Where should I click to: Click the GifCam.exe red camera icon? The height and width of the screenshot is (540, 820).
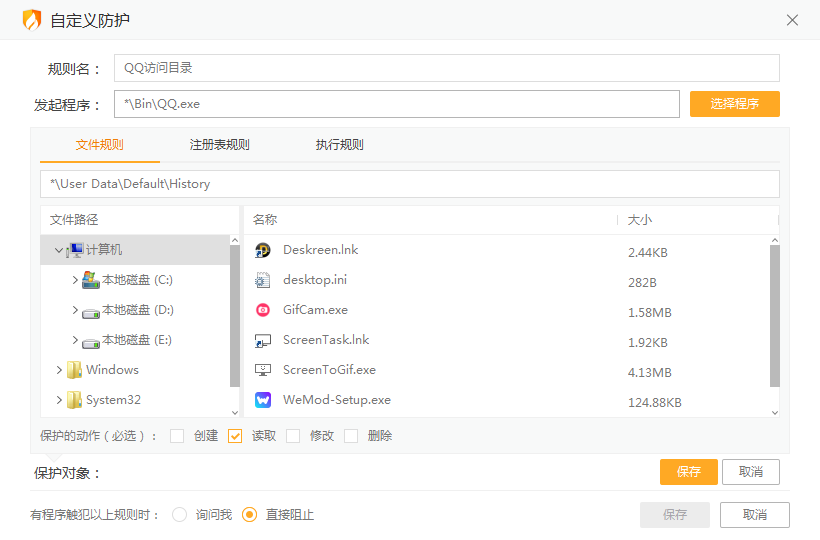point(263,310)
